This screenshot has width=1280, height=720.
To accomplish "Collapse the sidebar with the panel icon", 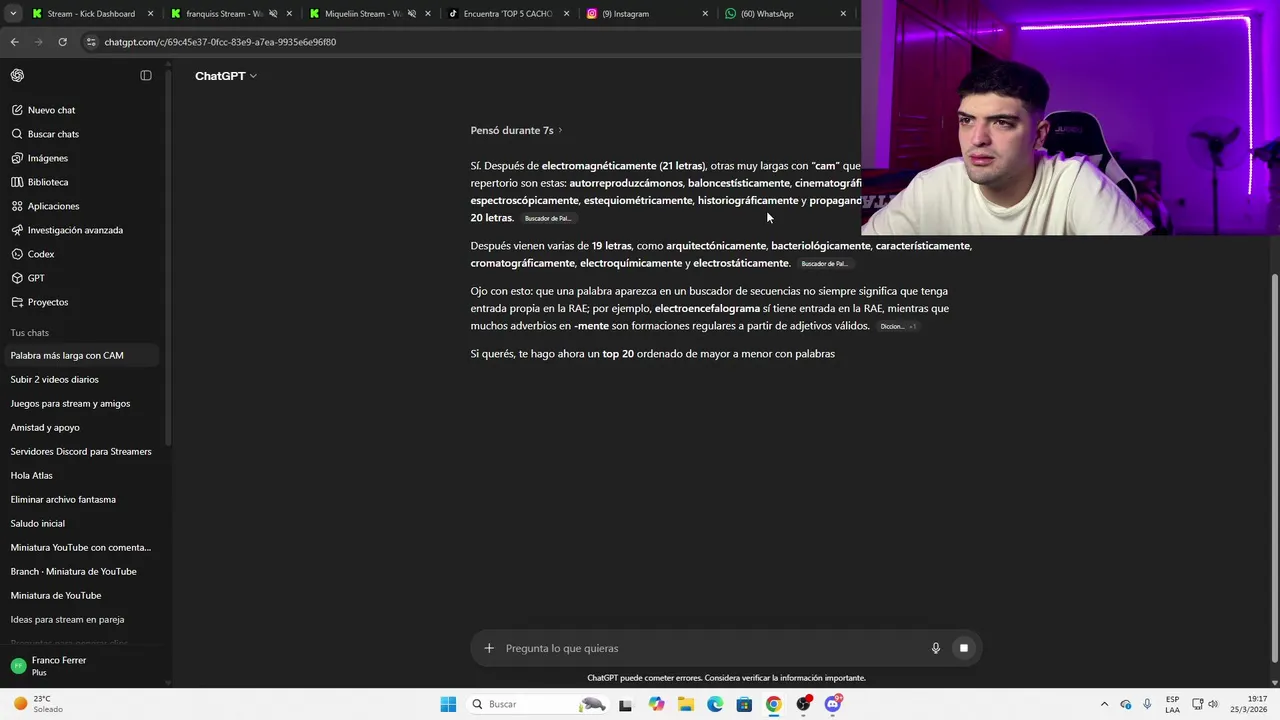I will tap(146, 76).
